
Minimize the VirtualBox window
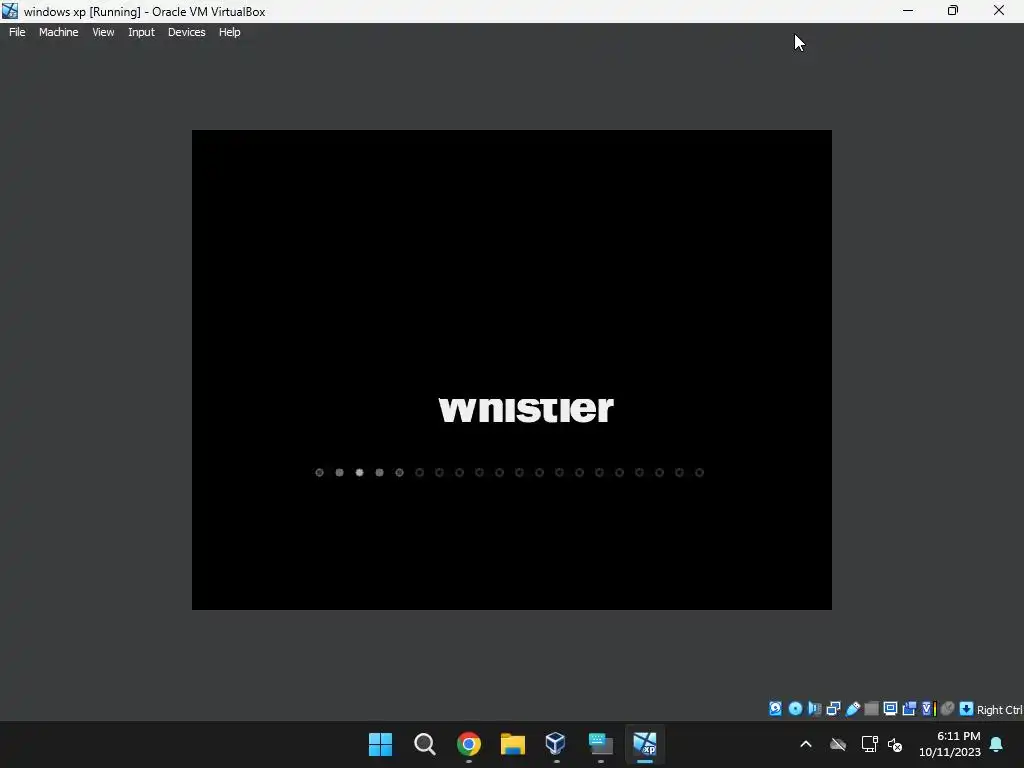908,11
